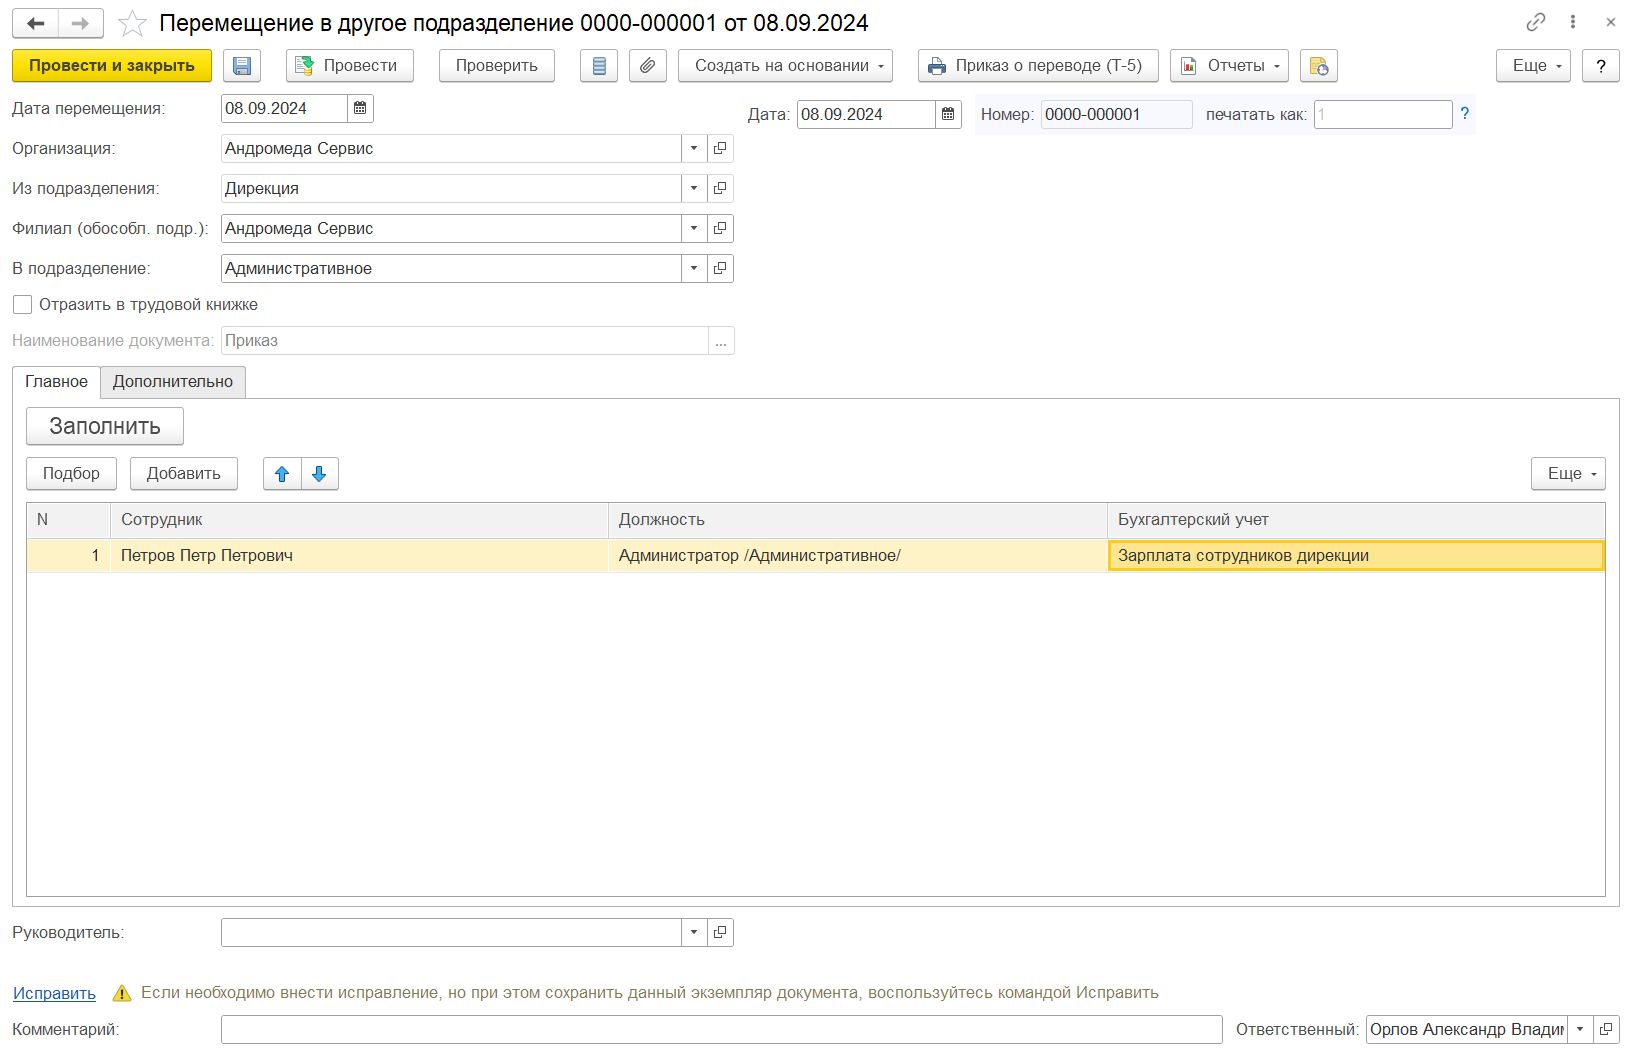Mark document as favorite with star
The width and height of the screenshot is (1641, 1057).
(132, 23)
